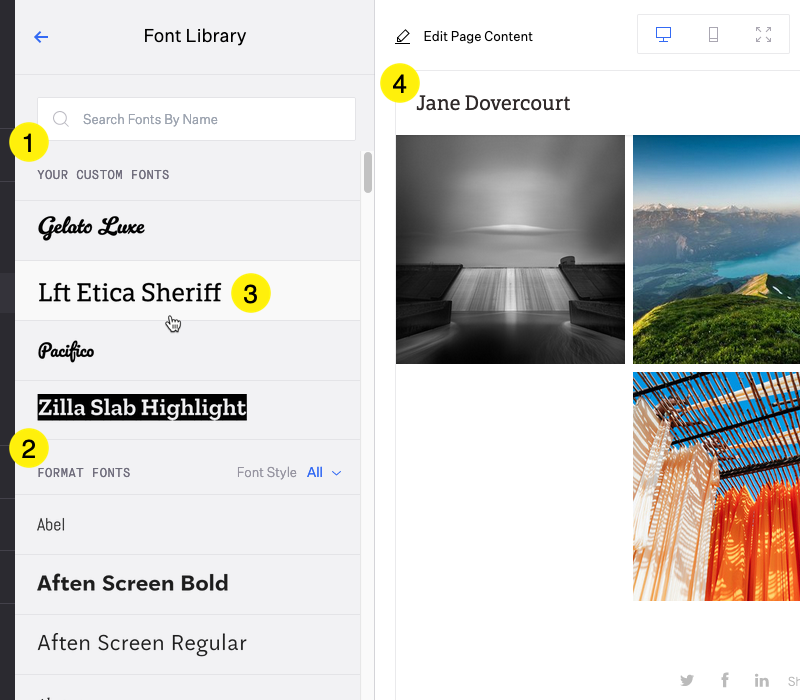Select the Abel font
The width and height of the screenshot is (800, 700).
[x=188, y=524]
